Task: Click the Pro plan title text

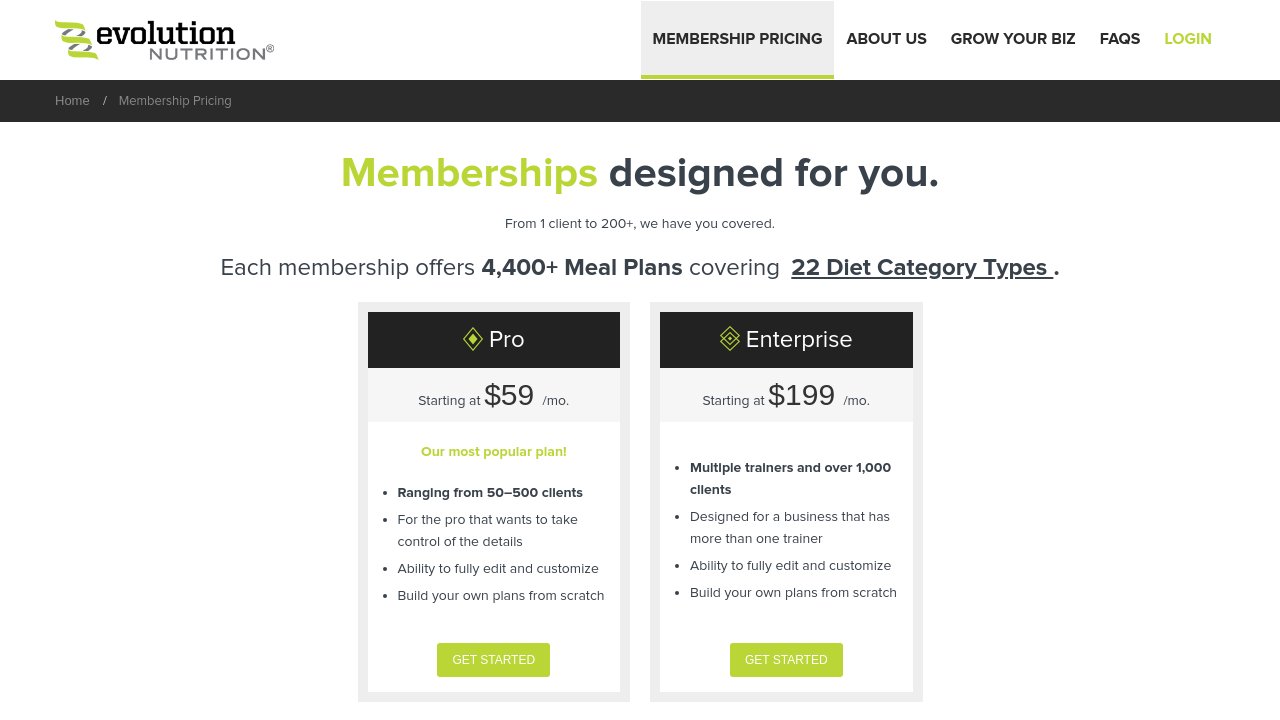Action: pyautogui.click(x=507, y=340)
